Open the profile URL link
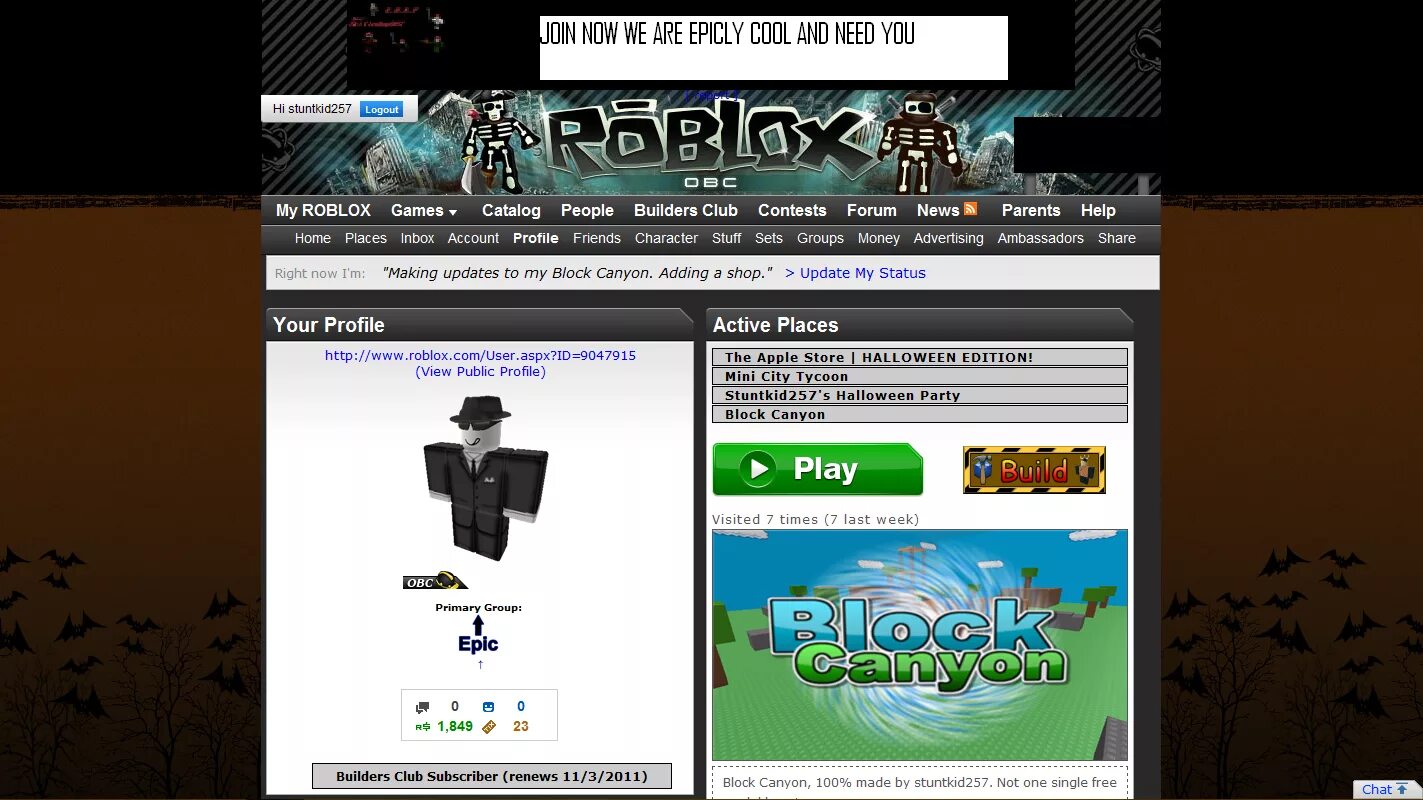 point(480,355)
